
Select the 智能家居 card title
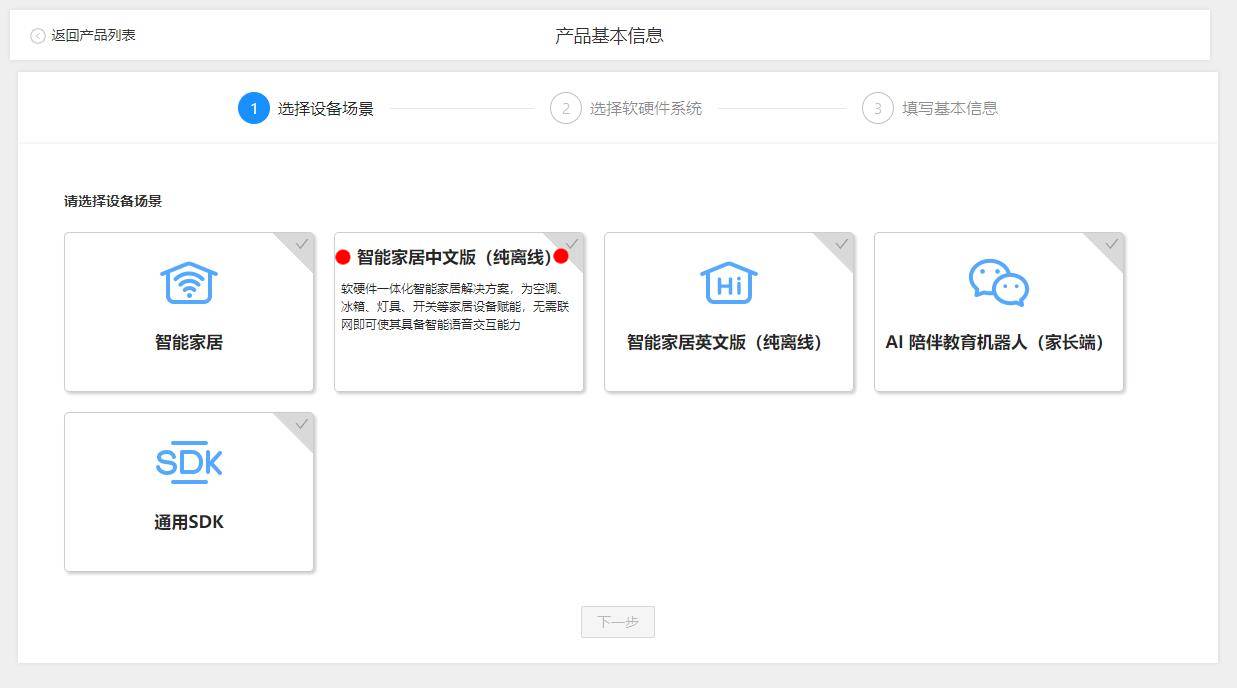click(x=189, y=342)
